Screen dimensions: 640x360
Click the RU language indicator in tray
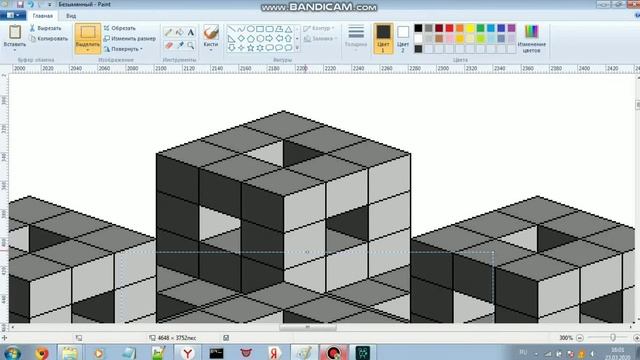point(523,353)
